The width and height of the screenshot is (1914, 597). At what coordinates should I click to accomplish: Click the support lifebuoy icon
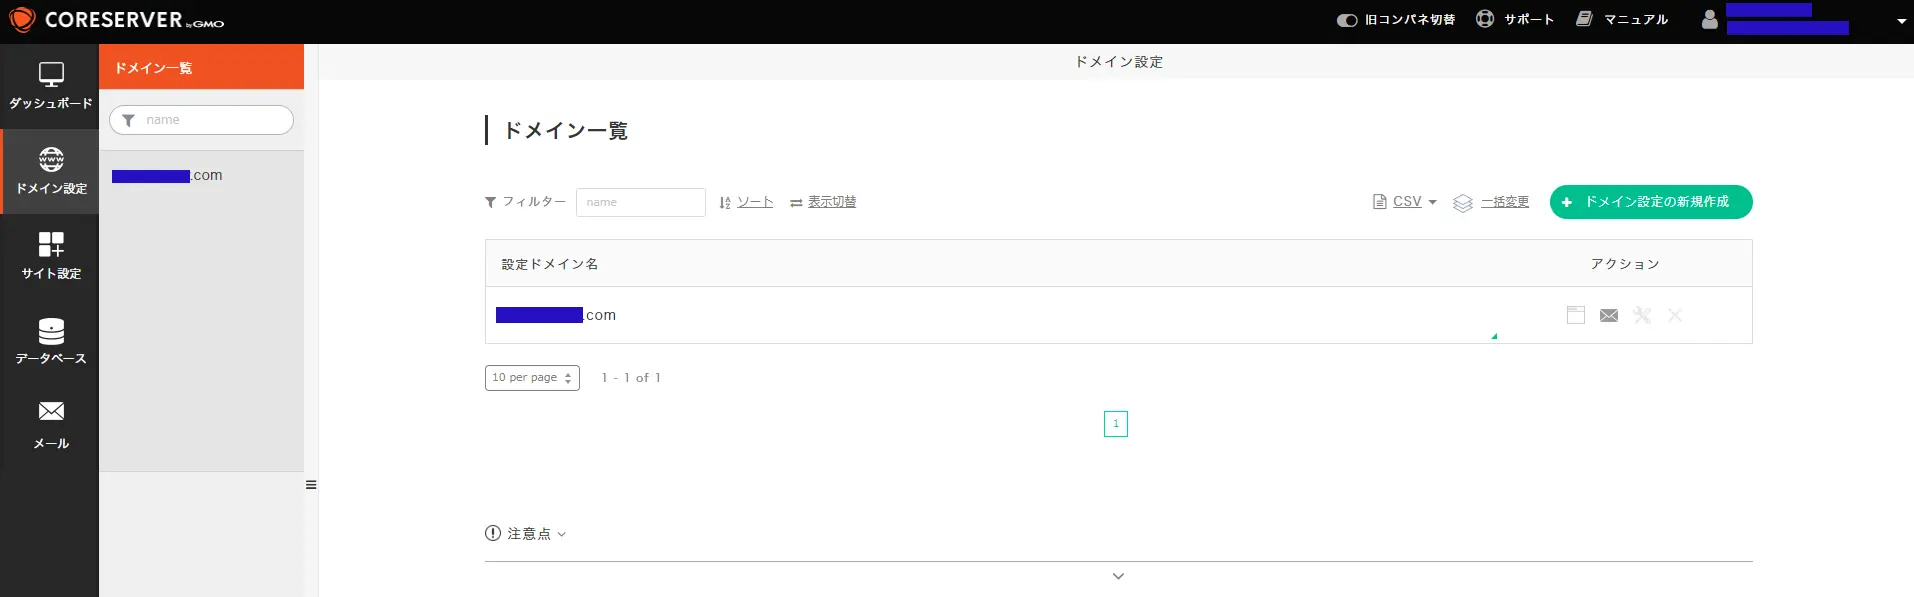1485,19
